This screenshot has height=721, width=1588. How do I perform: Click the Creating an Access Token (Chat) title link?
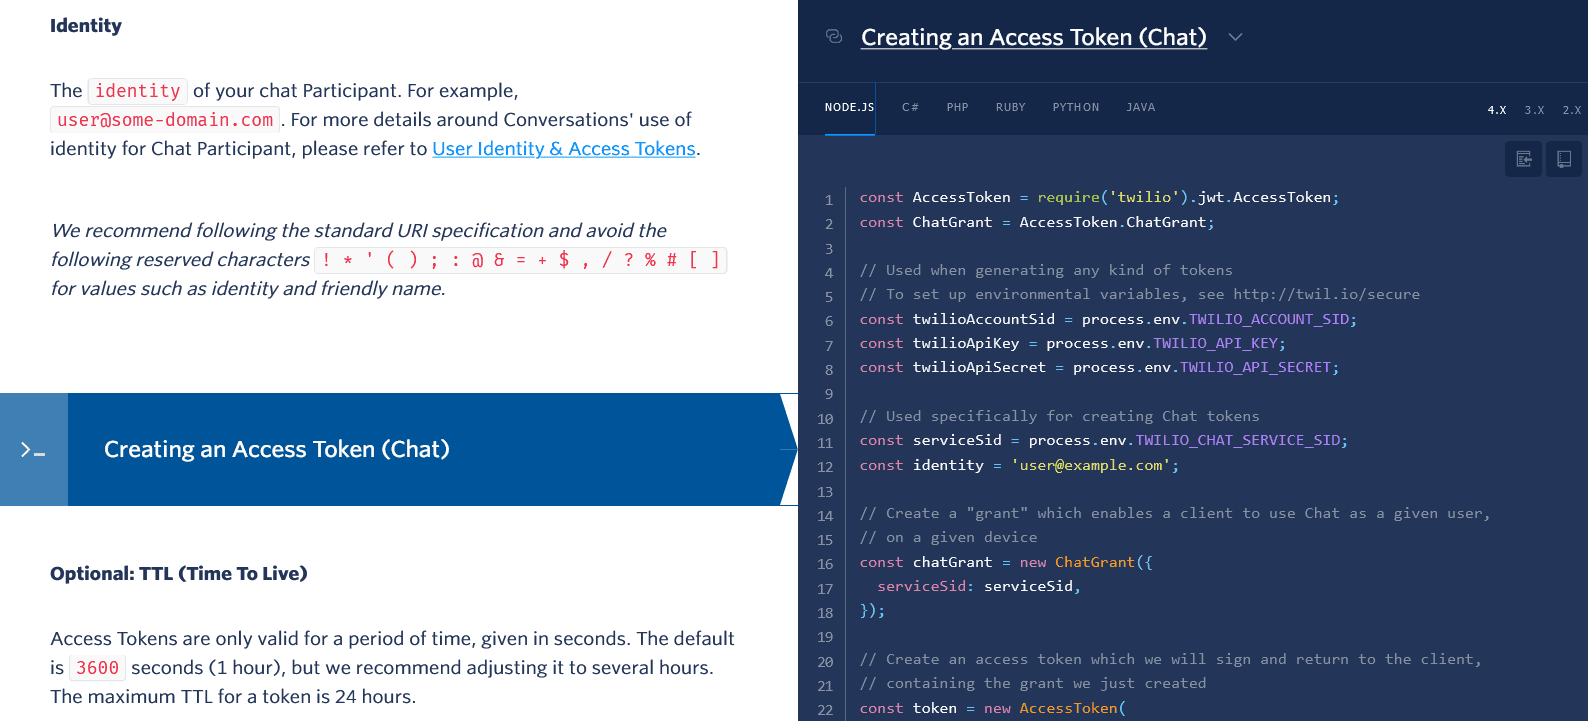[1033, 37]
